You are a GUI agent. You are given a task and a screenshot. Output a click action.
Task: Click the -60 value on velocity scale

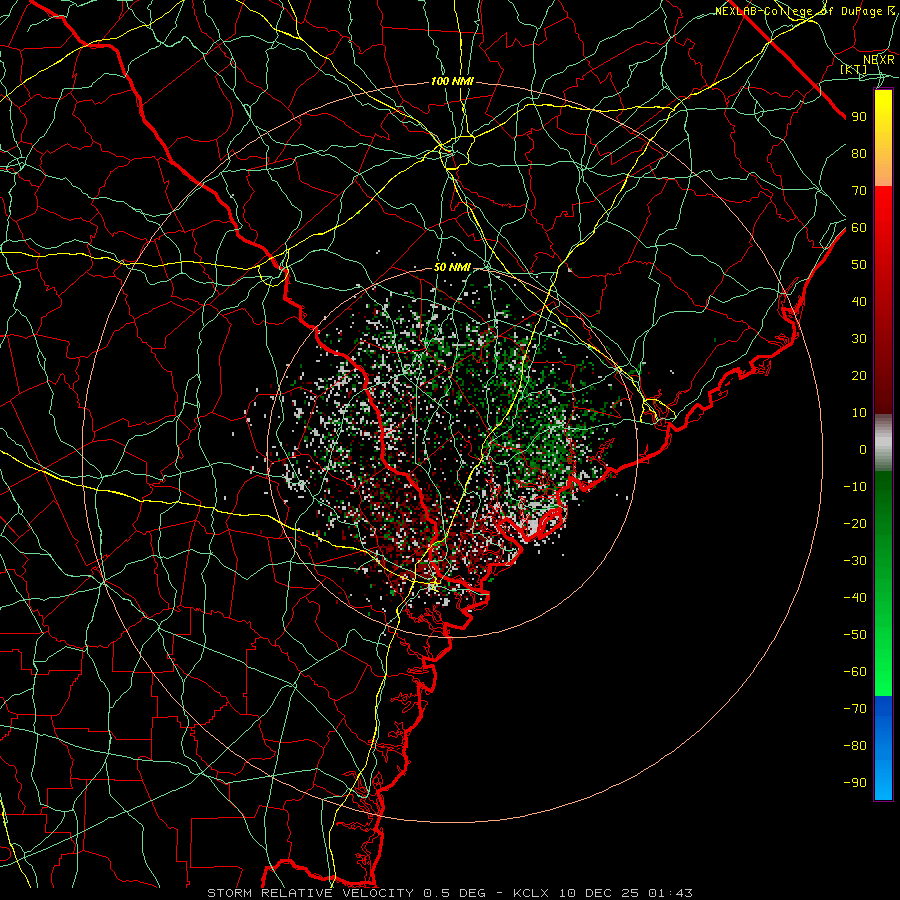click(855, 672)
